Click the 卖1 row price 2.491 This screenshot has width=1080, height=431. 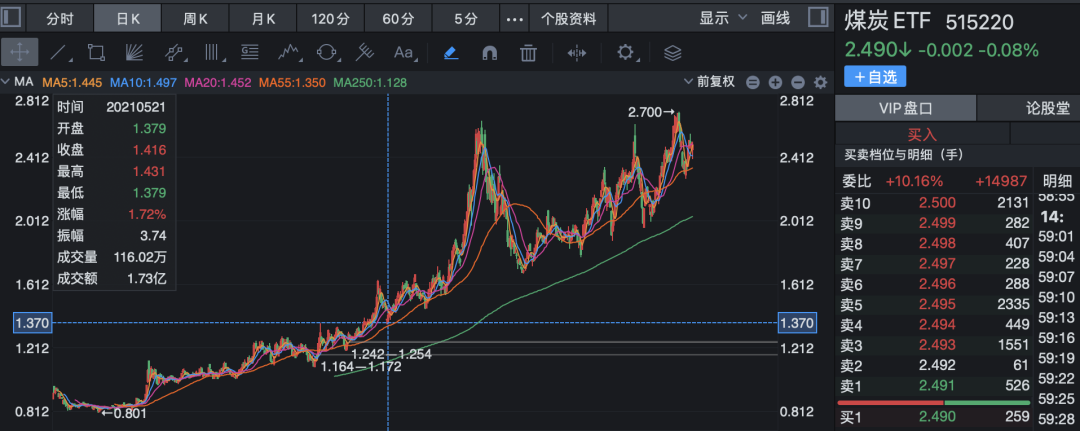[x=938, y=385]
